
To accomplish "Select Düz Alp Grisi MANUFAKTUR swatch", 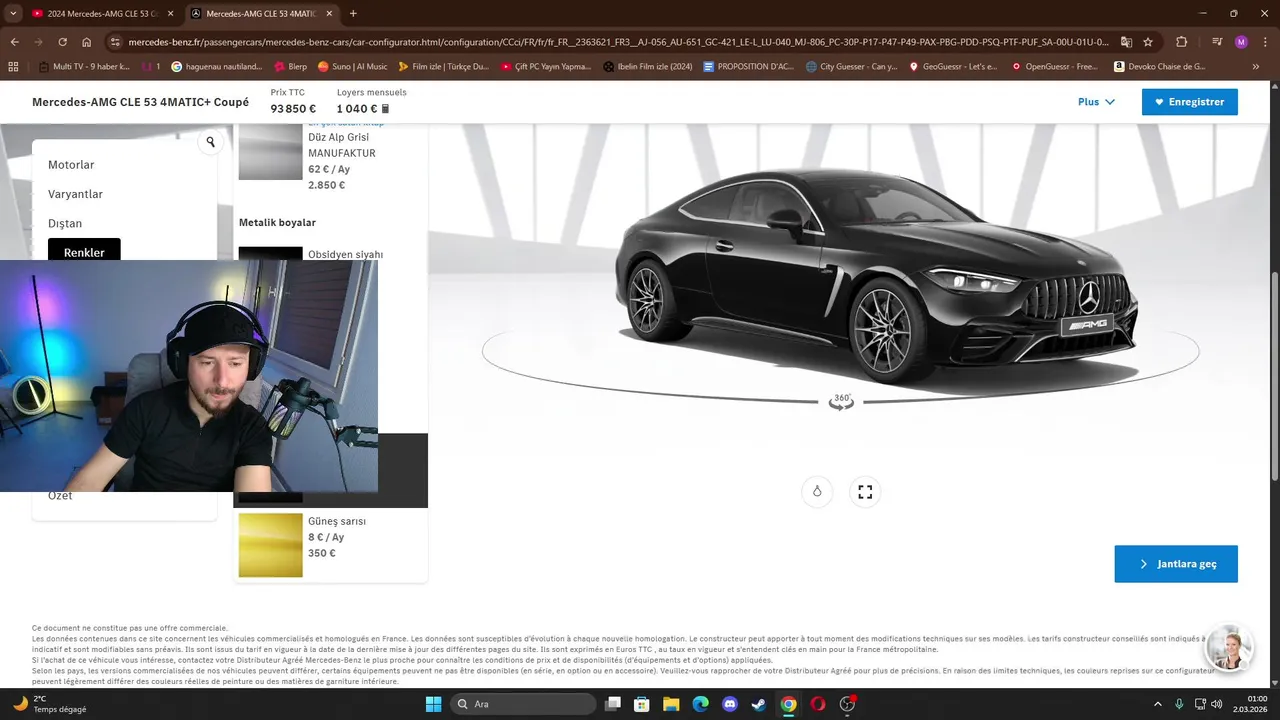I will (270, 152).
